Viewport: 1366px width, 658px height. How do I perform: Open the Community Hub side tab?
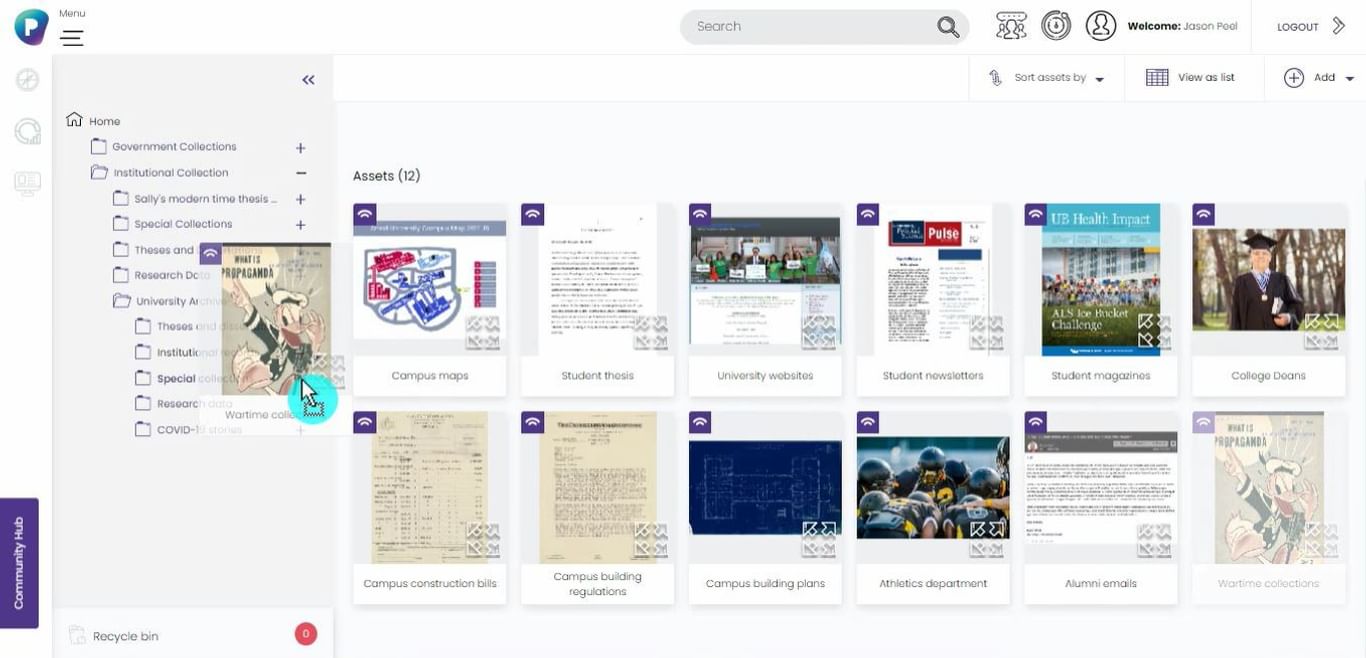[19, 563]
